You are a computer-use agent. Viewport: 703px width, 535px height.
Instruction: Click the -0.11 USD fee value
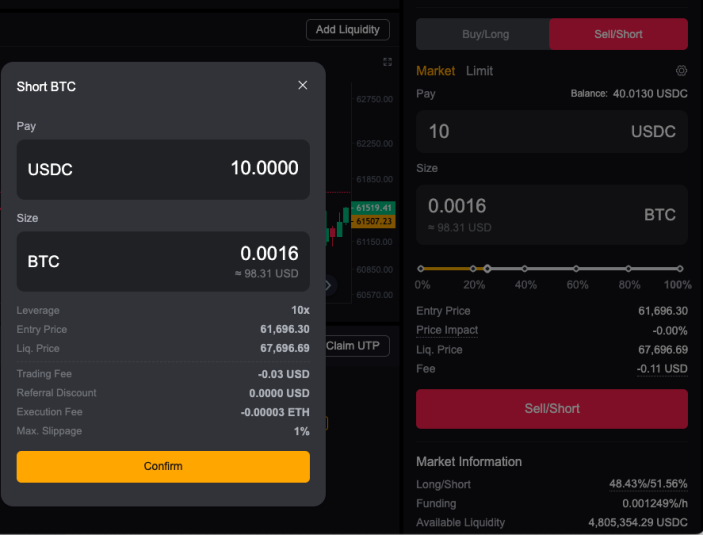[x=662, y=369]
